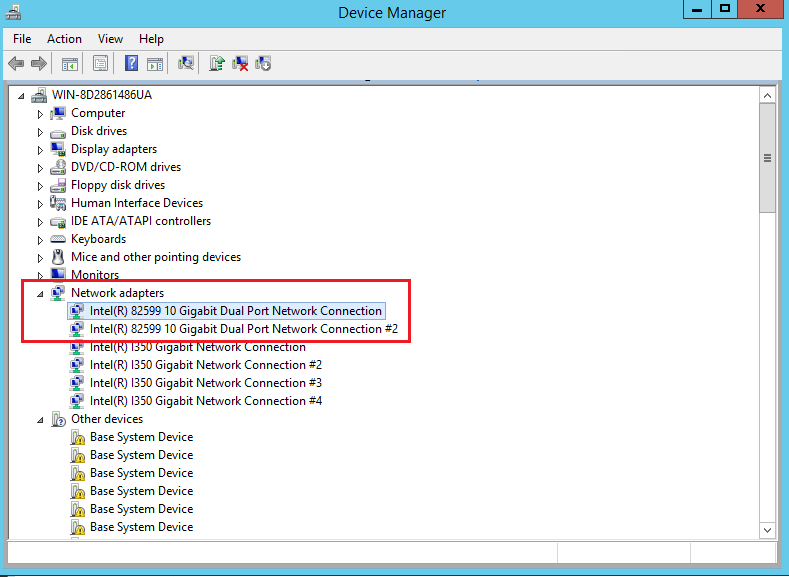Collapse the Other devices category
This screenshot has height=577, width=789.
click(x=40, y=420)
